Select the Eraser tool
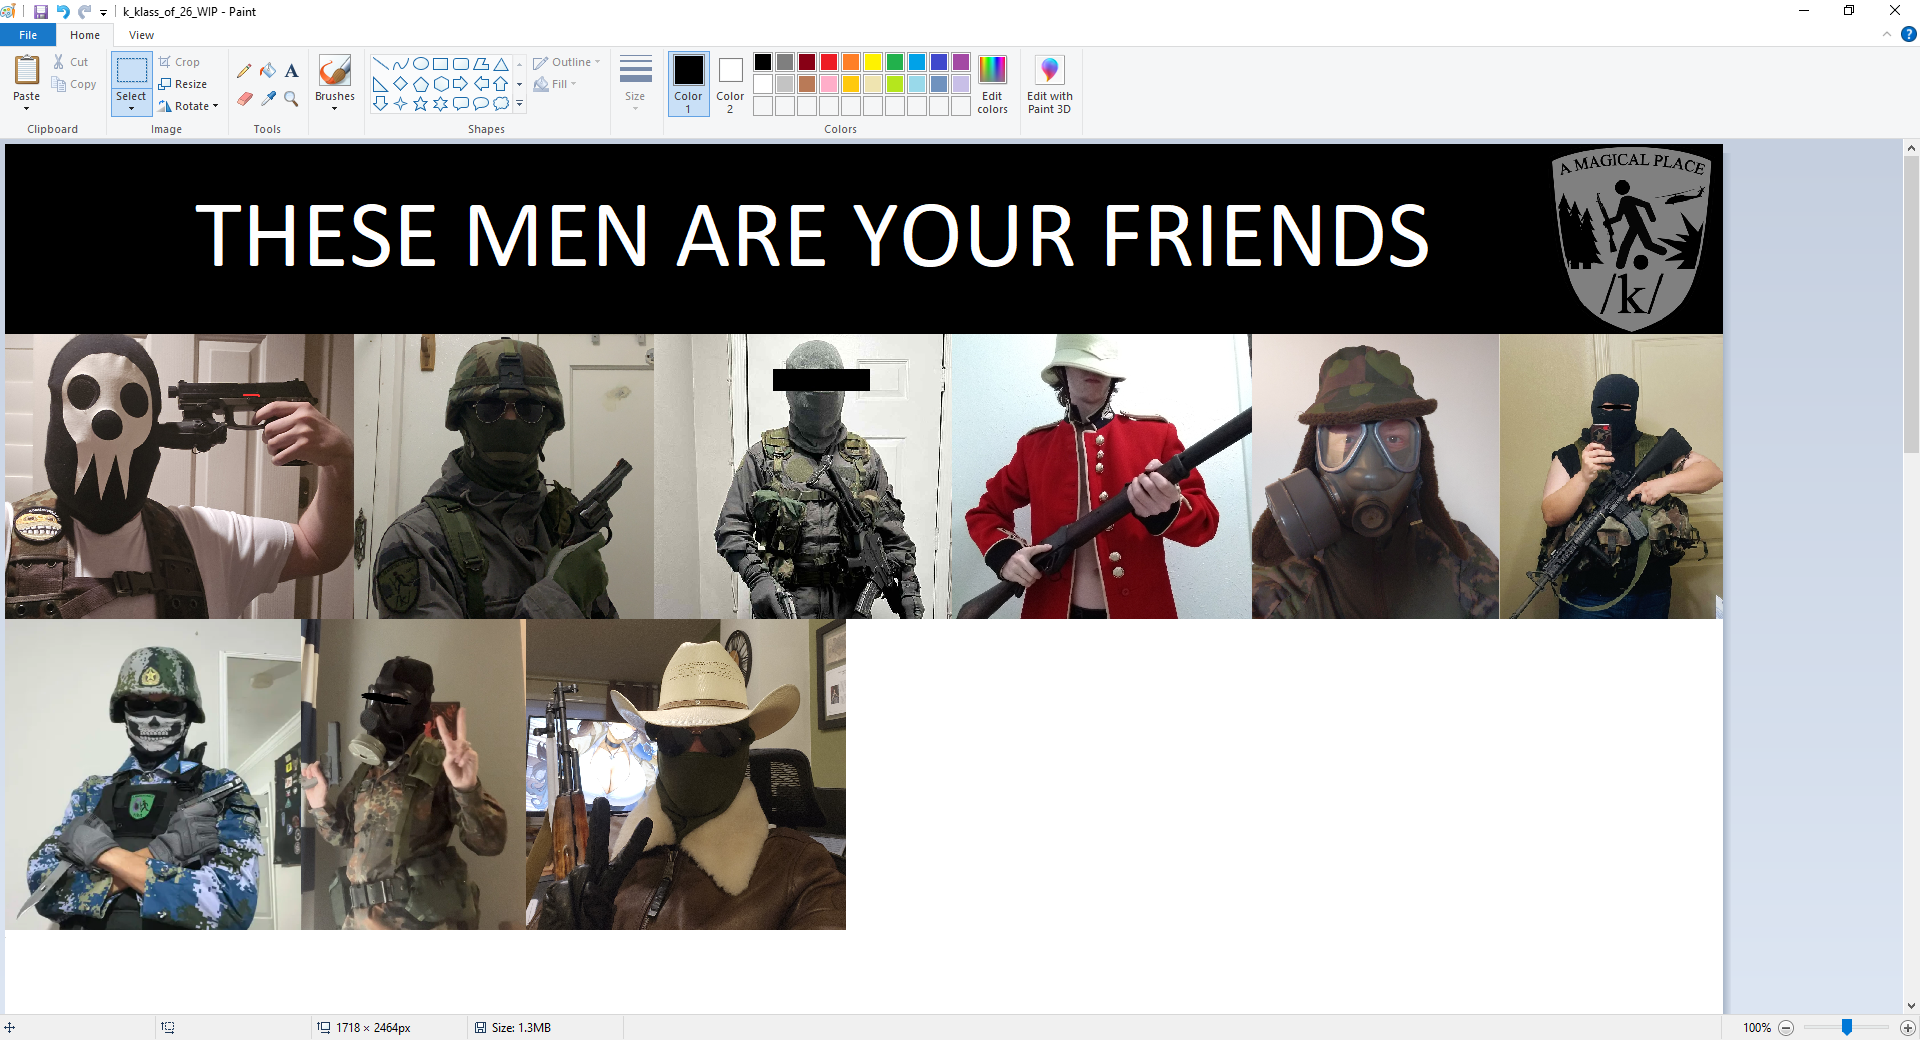The image size is (1920, 1040). 244,99
